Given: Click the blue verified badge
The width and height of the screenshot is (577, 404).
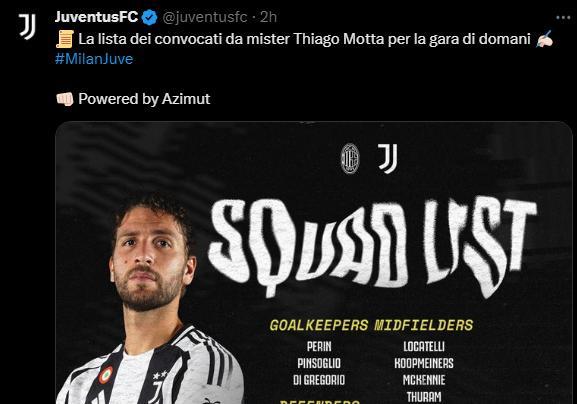Looking at the screenshot, I should coord(149,17).
